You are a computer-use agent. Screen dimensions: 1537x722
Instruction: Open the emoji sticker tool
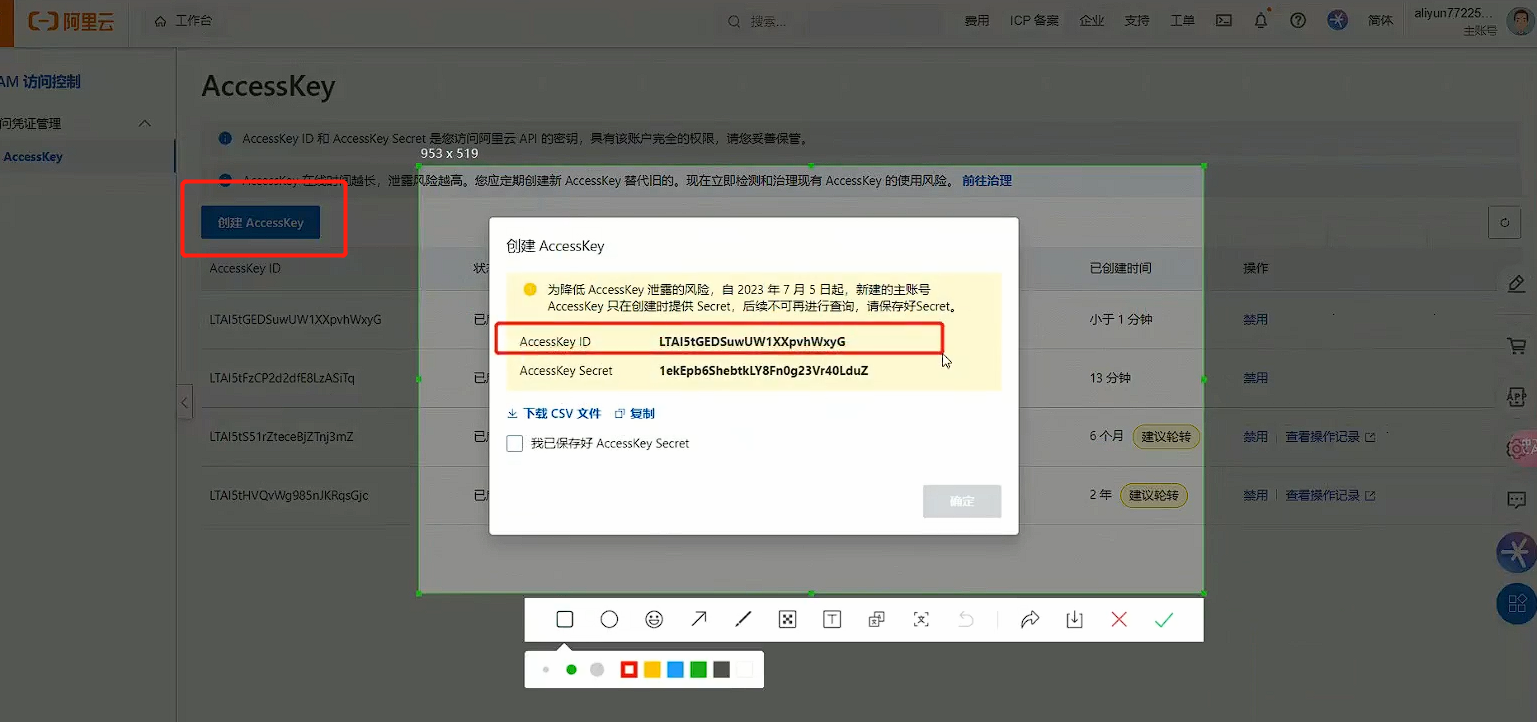pyautogui.click(x=654, y=620)
